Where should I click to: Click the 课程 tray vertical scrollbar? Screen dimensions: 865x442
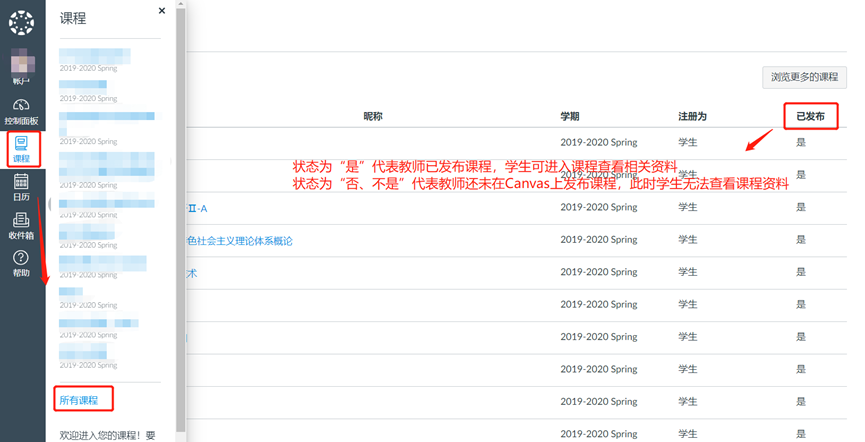point(181,200)
